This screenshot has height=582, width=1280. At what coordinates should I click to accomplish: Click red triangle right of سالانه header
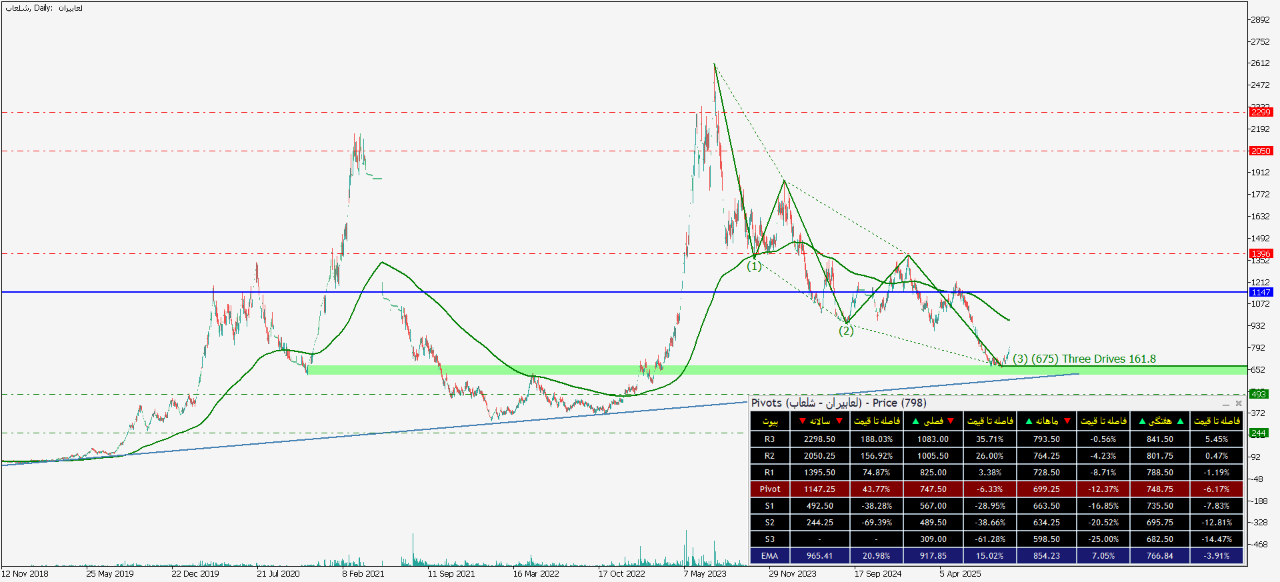839,421
